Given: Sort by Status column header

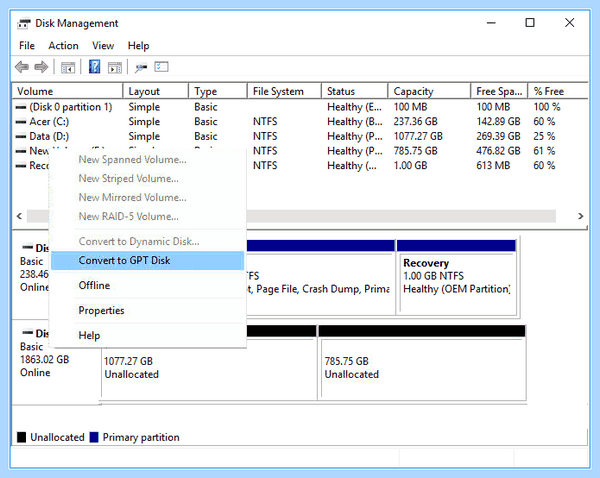Looking at the screenshot, I should [355, 91].
